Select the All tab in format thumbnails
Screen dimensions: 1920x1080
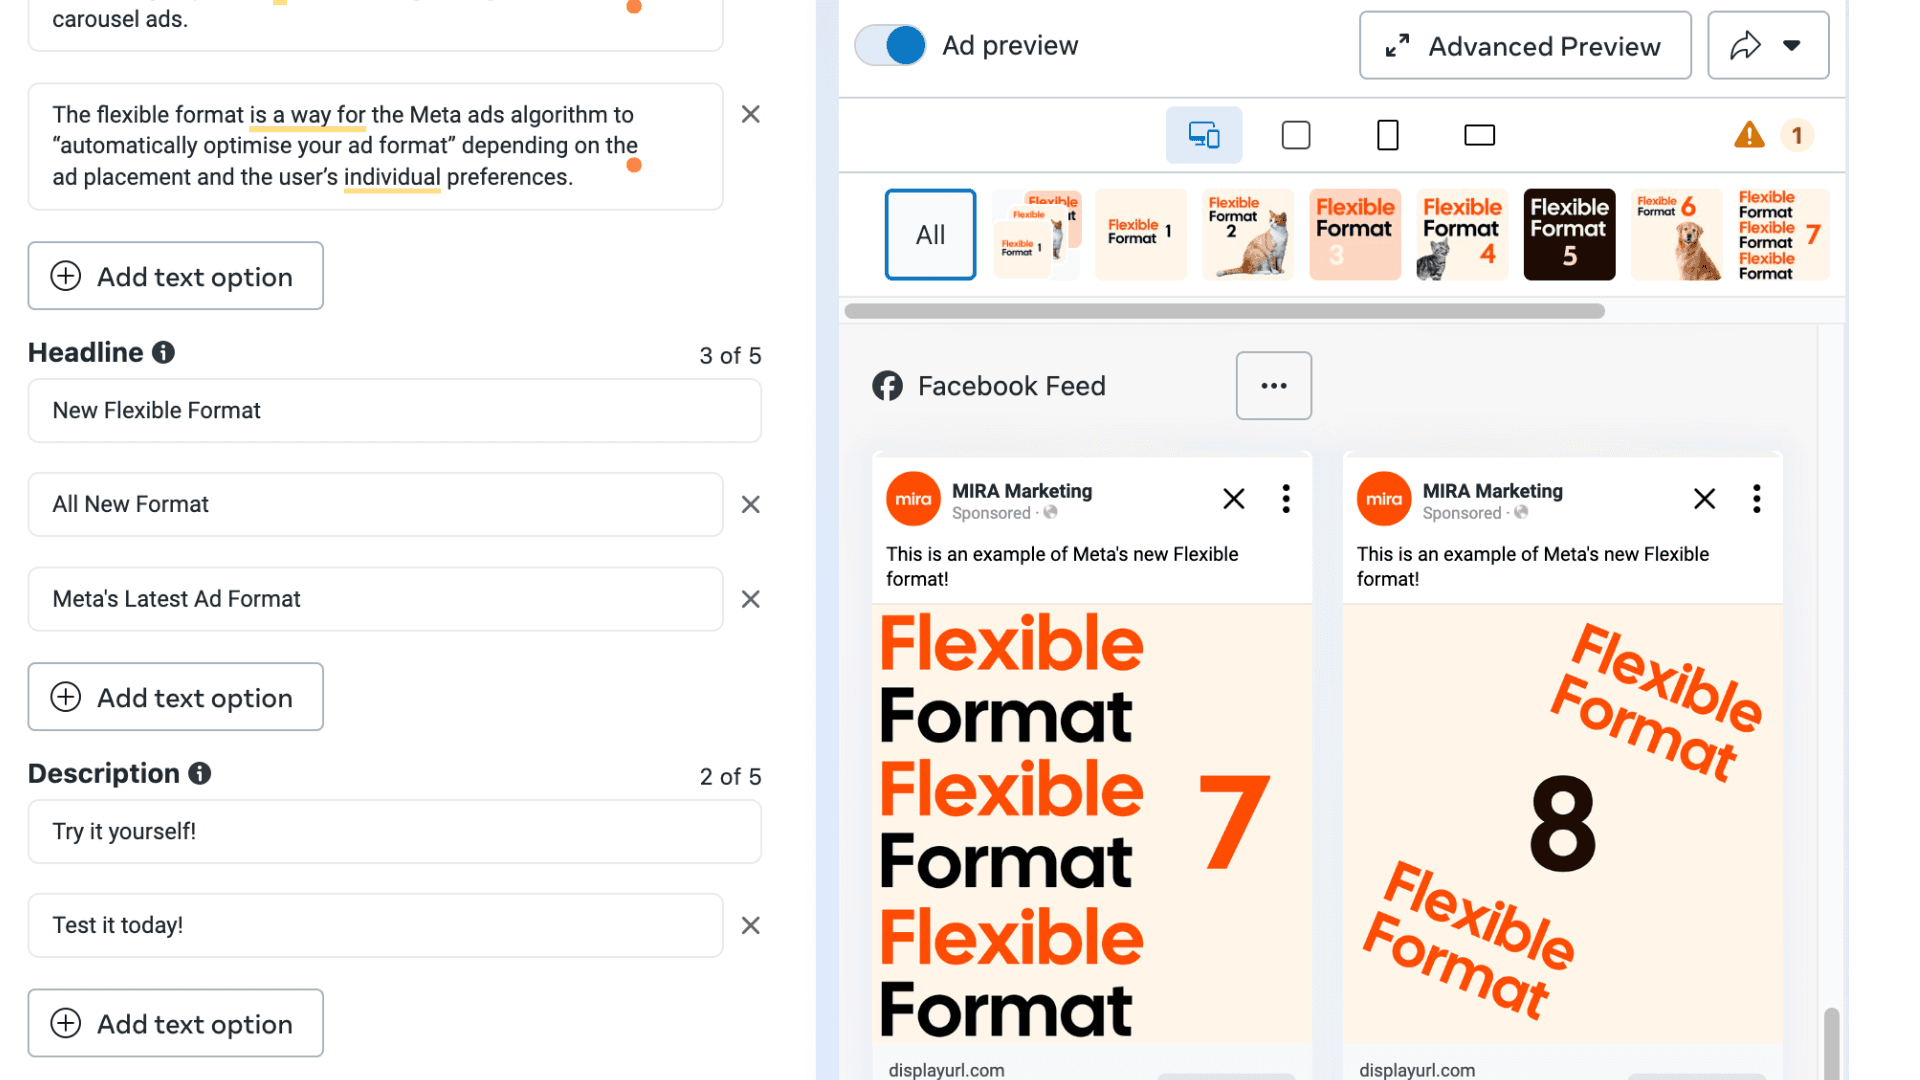(x=929, y=234)
